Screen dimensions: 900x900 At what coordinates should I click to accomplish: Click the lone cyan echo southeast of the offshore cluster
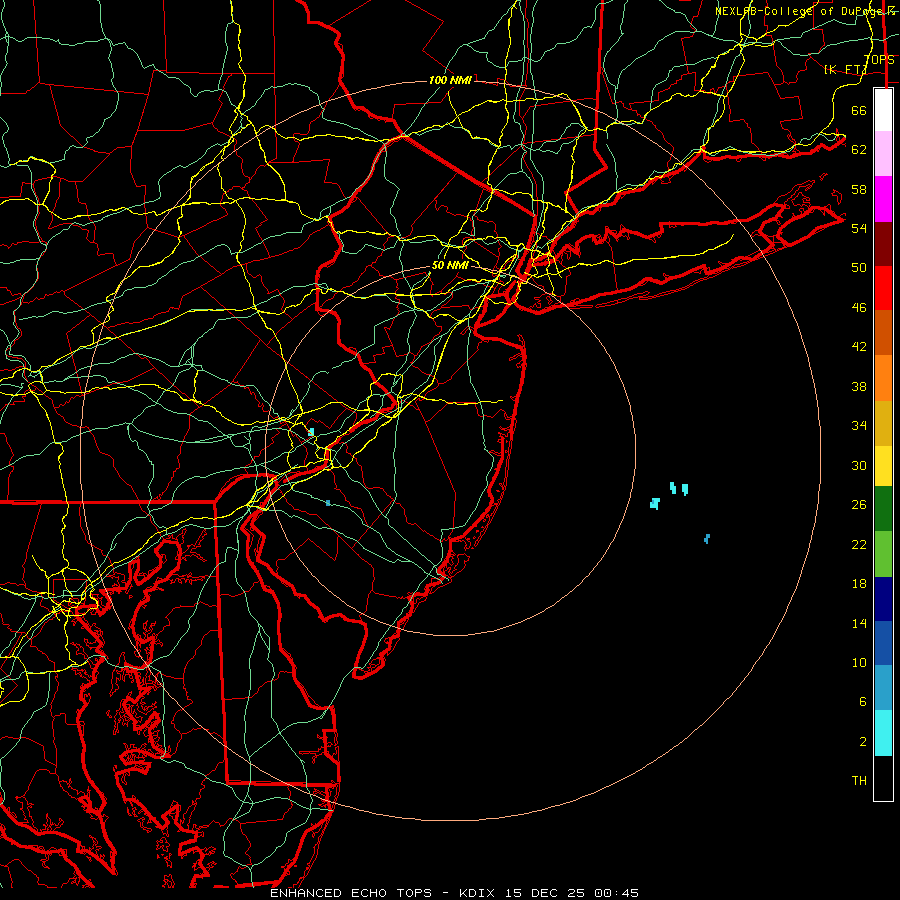[x=707, y=538]
